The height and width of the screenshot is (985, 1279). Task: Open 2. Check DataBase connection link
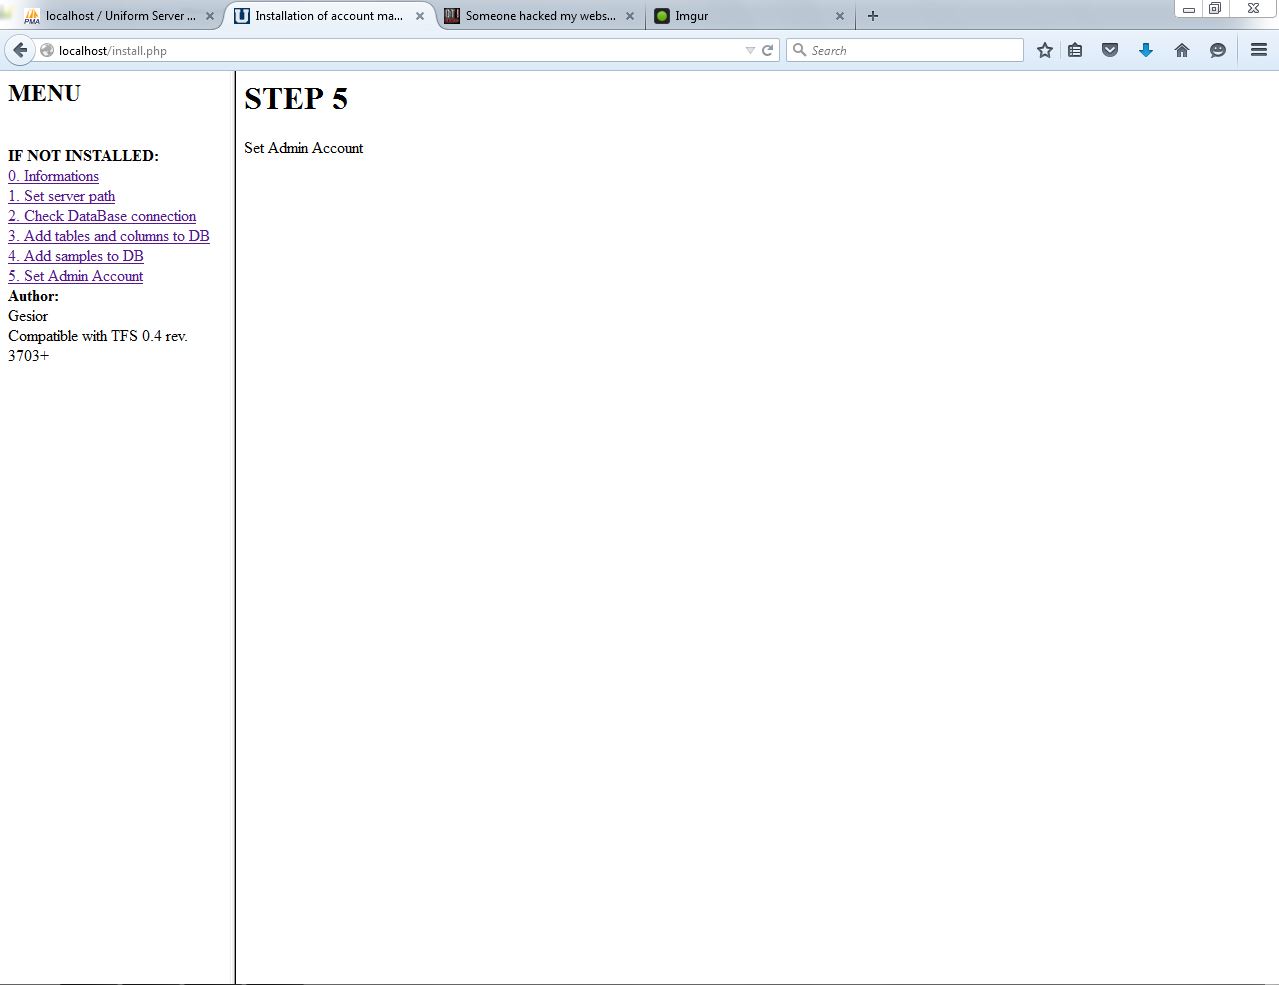click(102, 216)
